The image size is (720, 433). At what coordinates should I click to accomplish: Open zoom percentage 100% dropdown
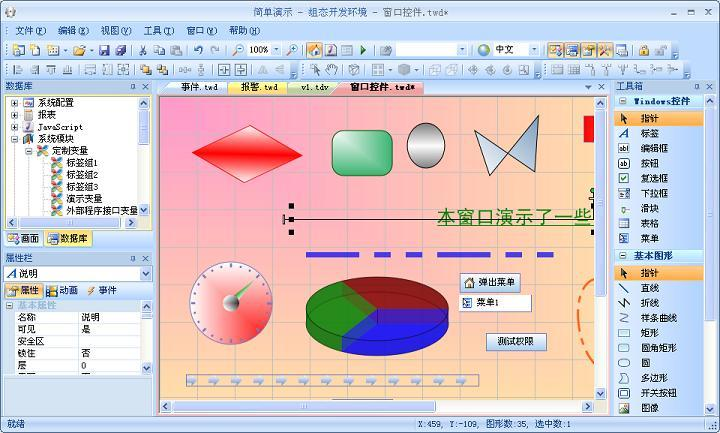[276, 50]
